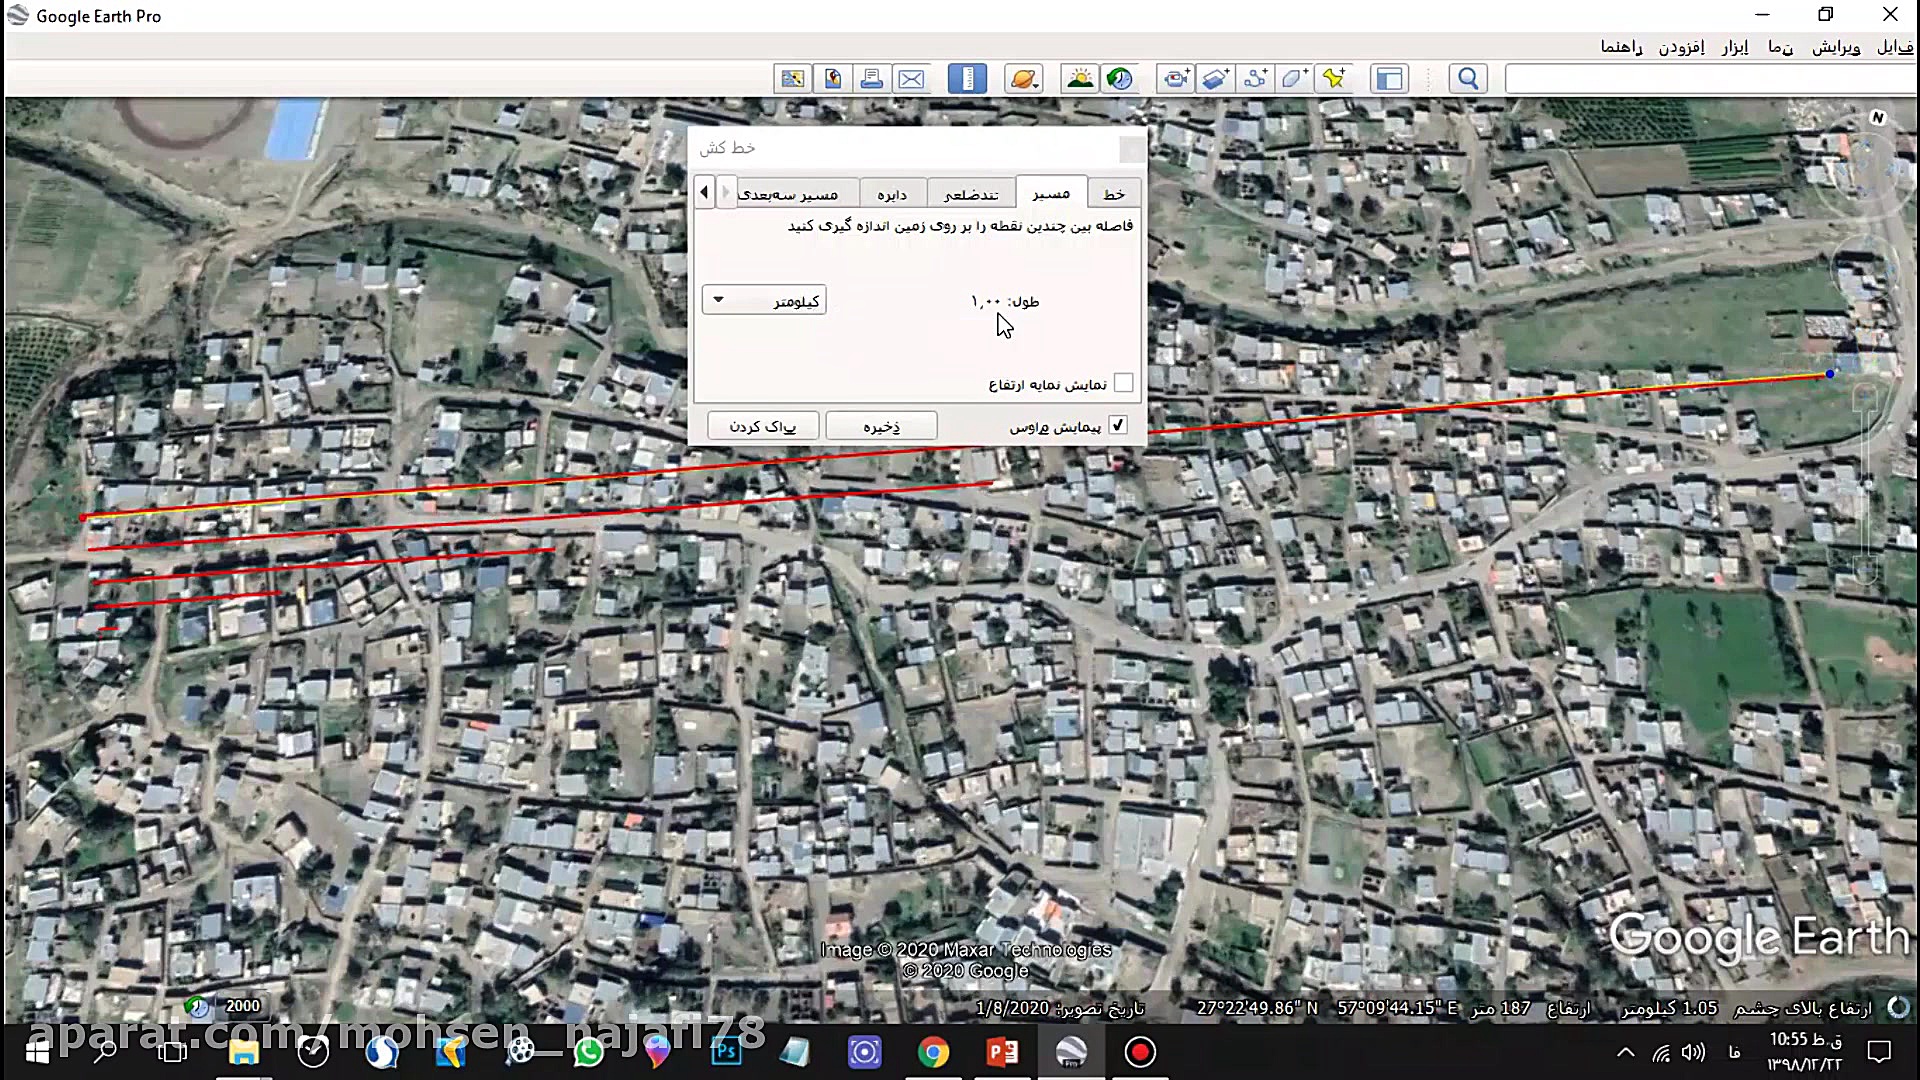Click the ذخیره (Save) button
The image size is (1920, 1080).
881,426
